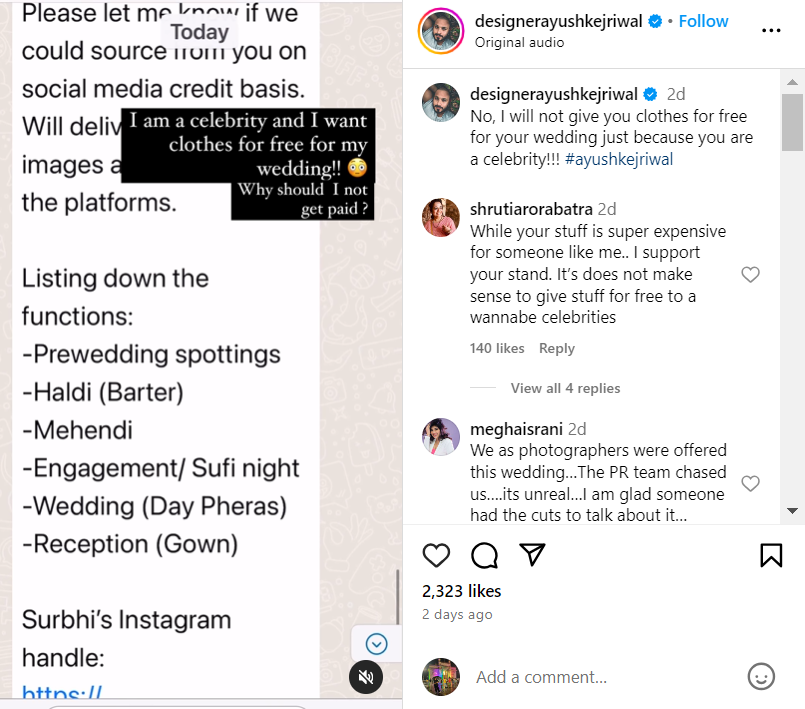Open meghaisrani's profile avatar
Screen dimensions: 805x709
click(441, 437)
